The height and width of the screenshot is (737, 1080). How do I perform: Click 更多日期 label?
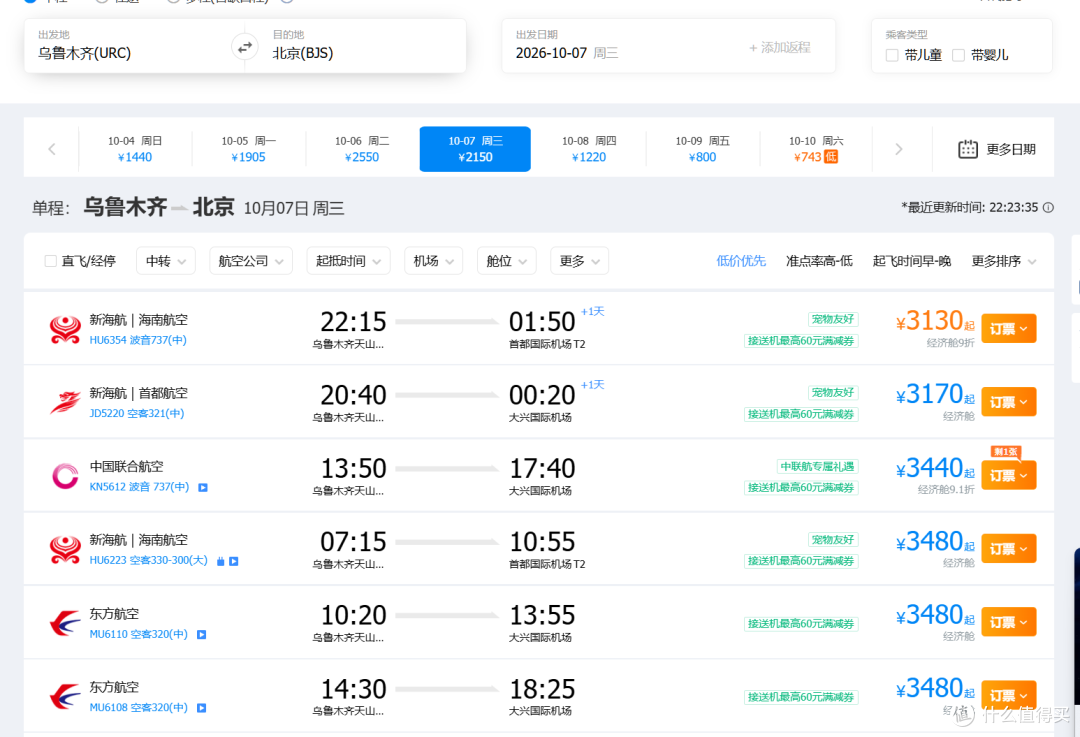click(x=1010, y=149)
